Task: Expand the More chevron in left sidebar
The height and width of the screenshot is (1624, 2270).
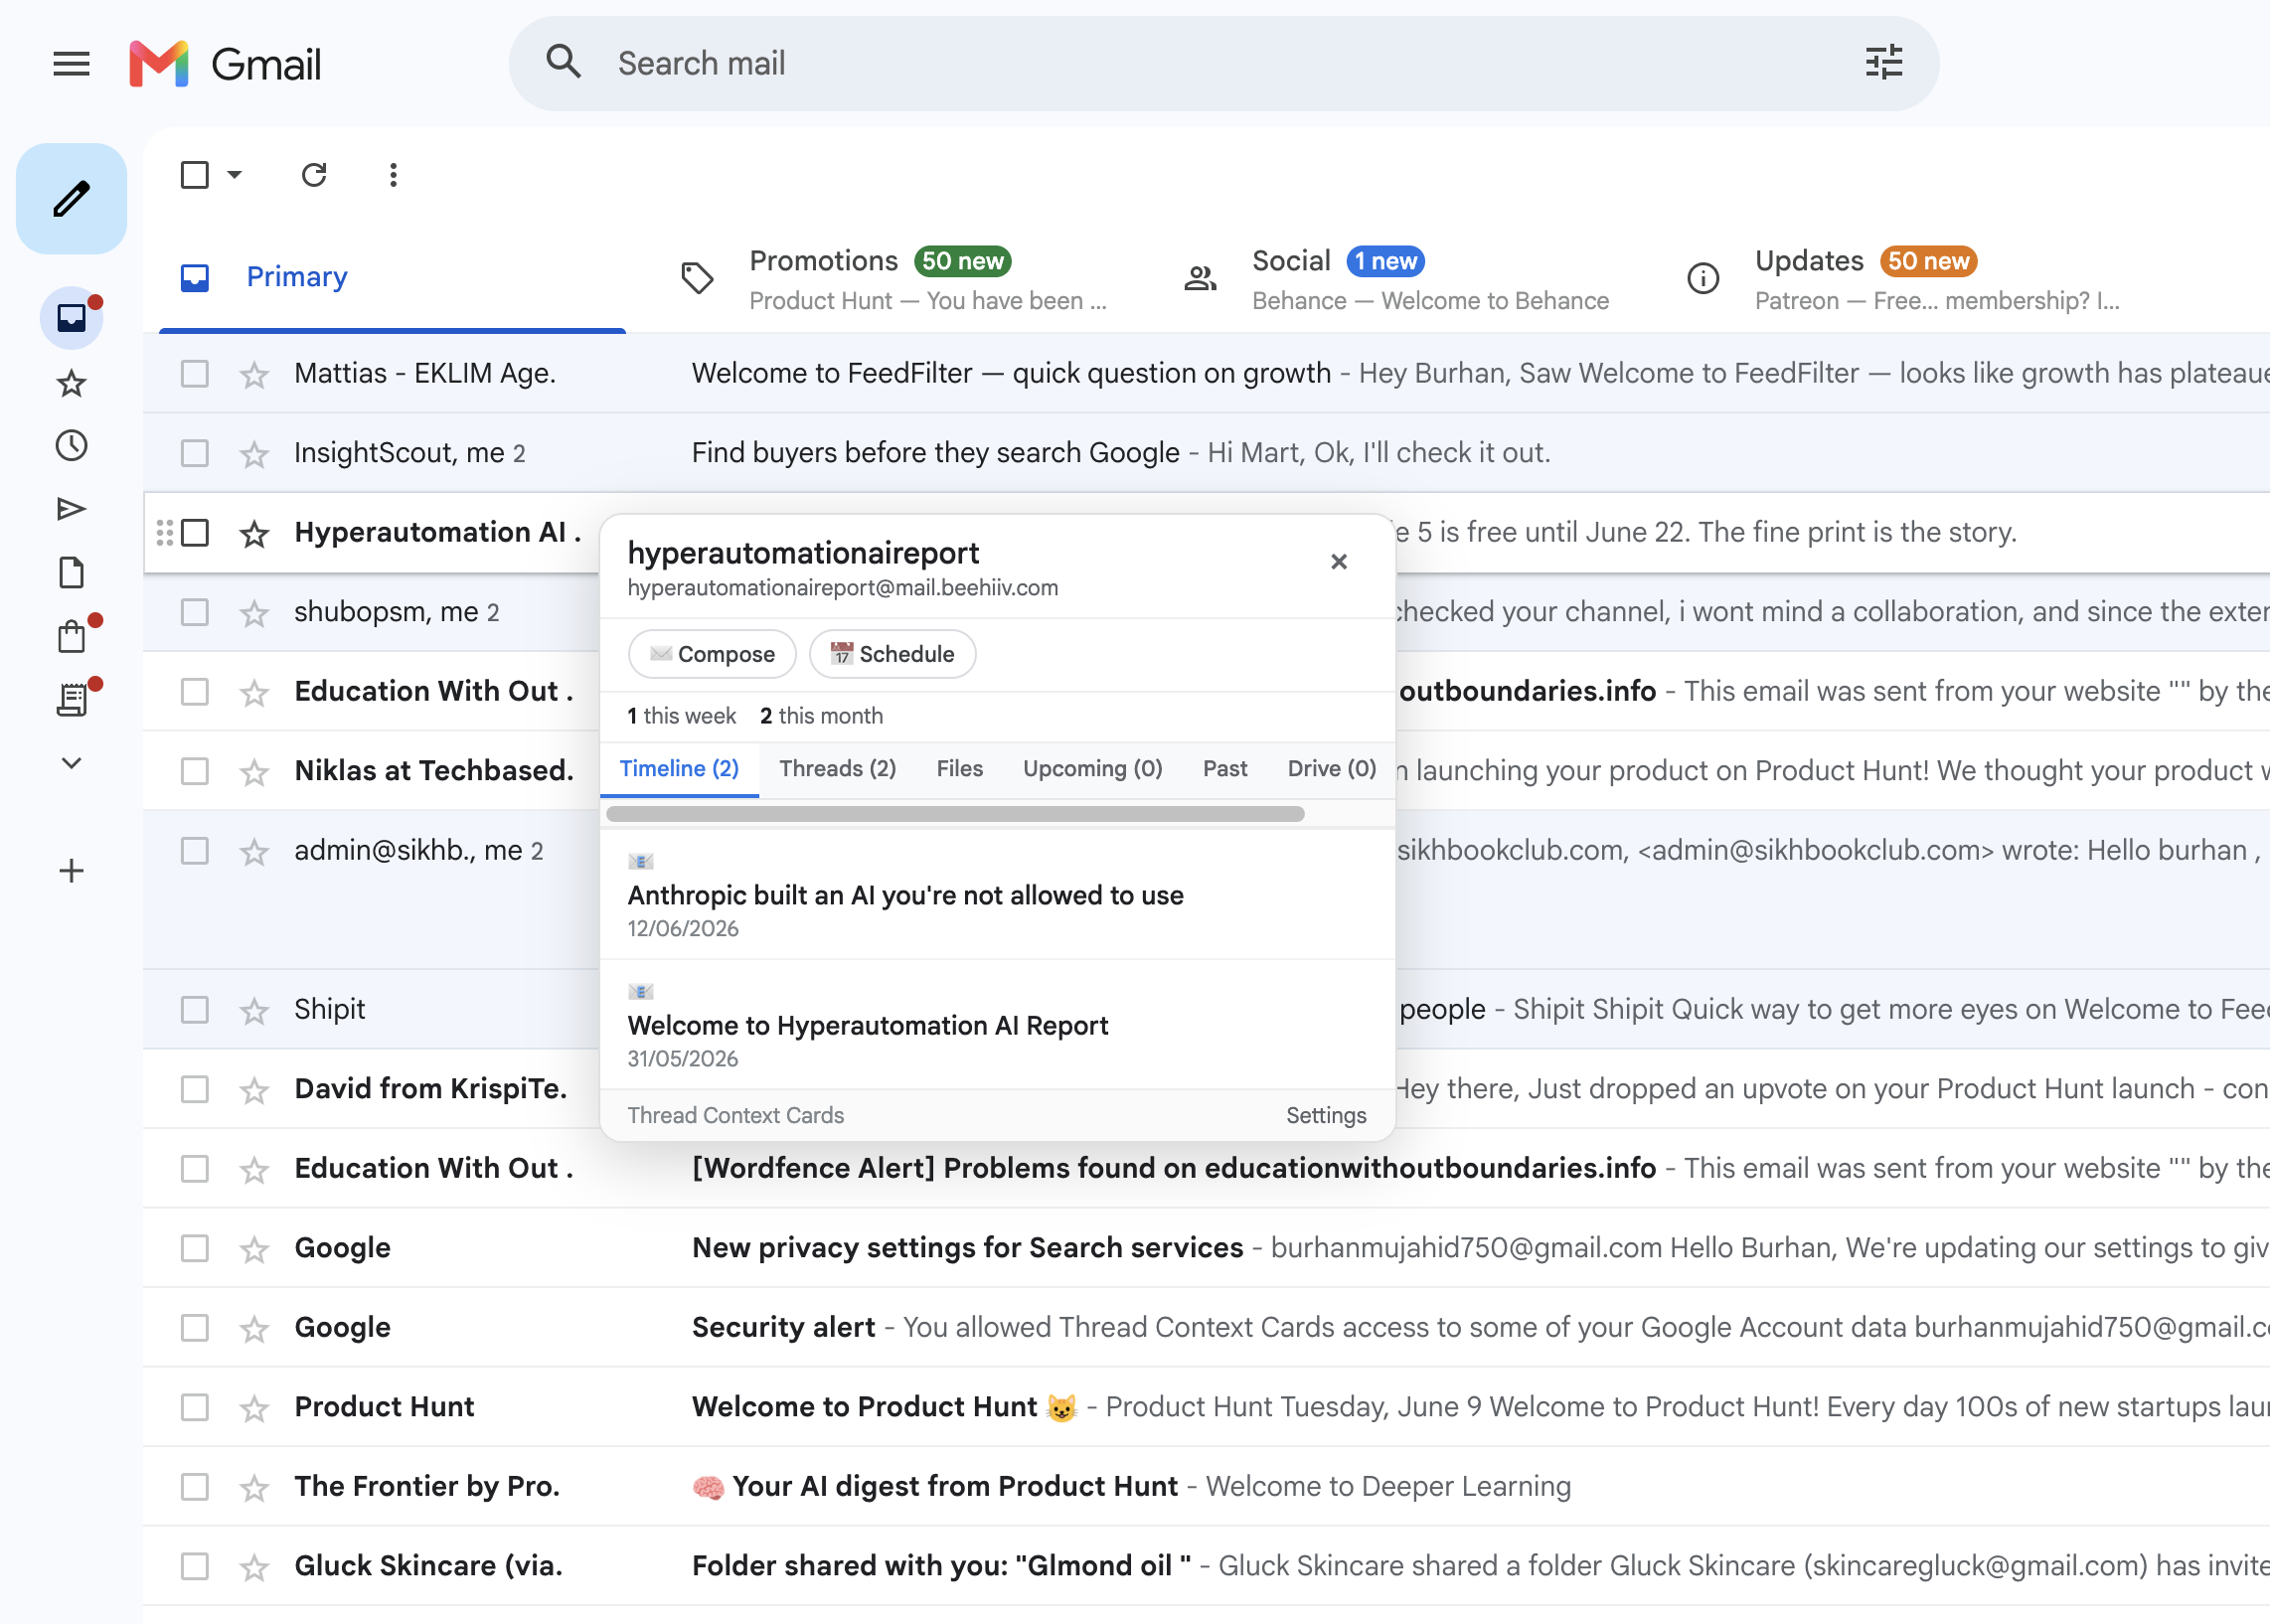Action: click(x=71, y=763)
